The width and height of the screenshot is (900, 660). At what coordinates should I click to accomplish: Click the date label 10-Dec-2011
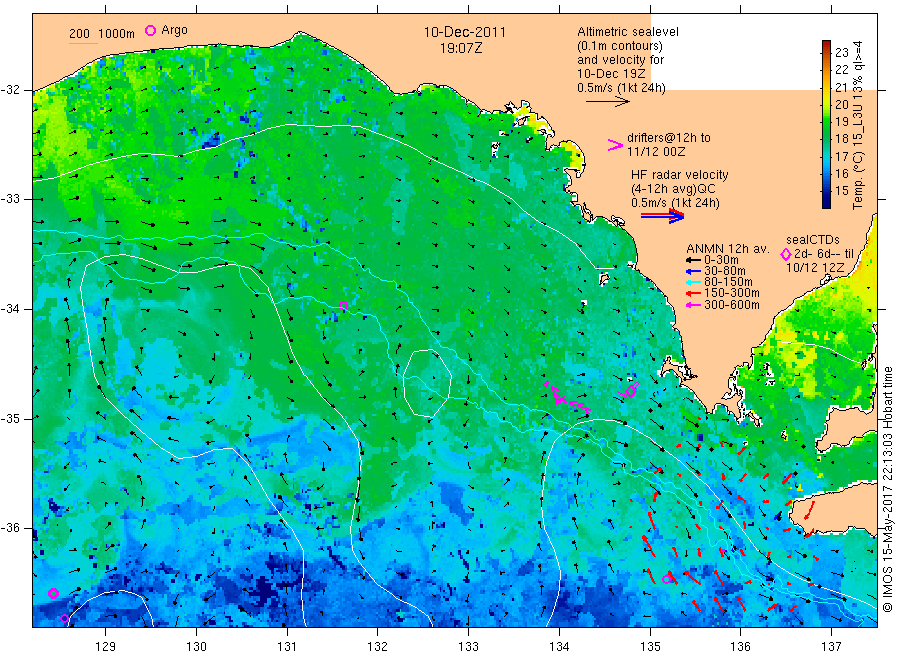(x=464, y=32)
